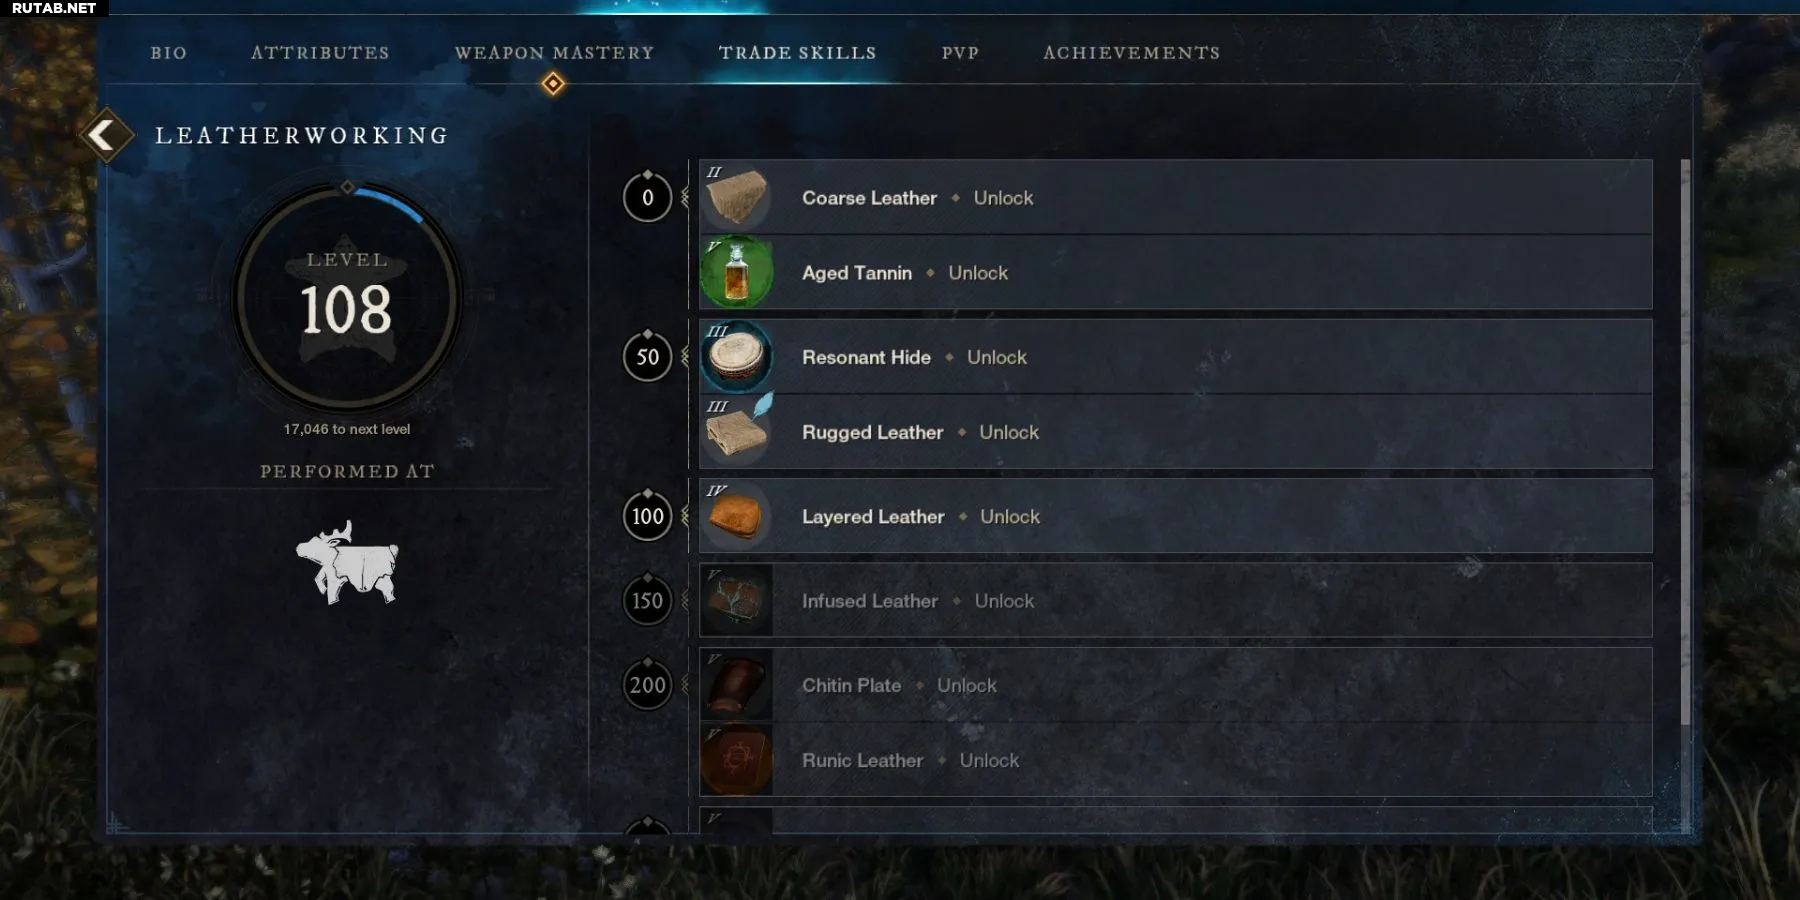
Task: Click the skinned animal station icon
Action: tap(347, 562)
